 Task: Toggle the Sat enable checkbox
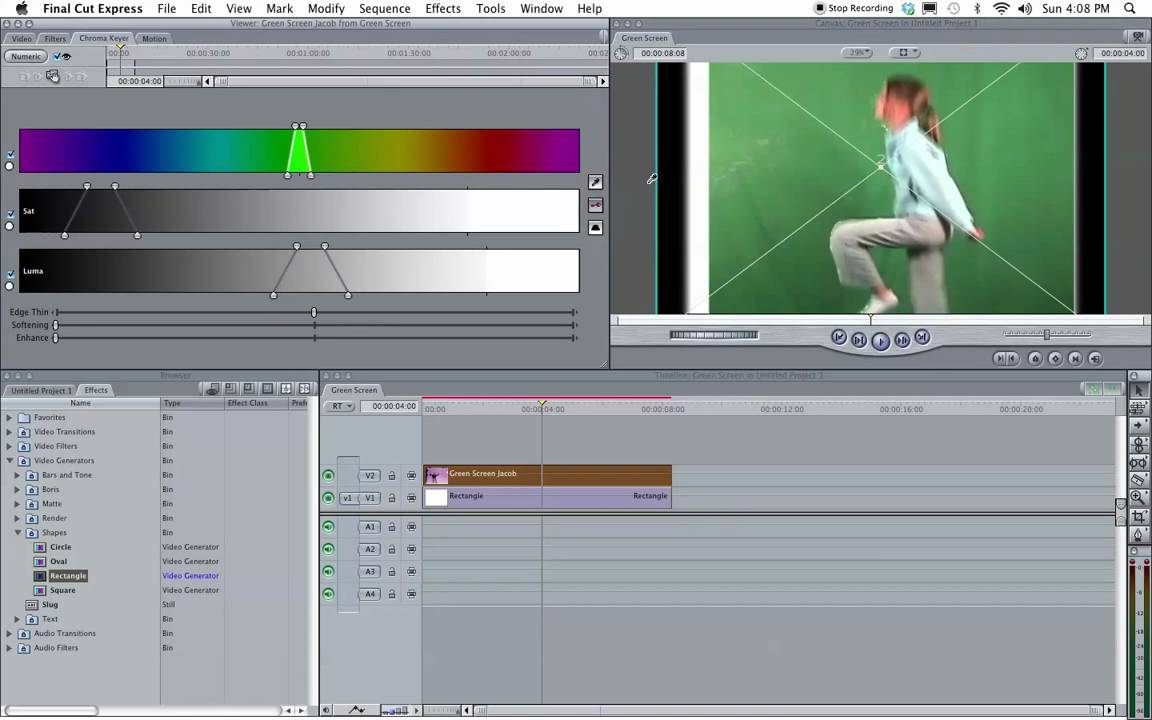10,215
